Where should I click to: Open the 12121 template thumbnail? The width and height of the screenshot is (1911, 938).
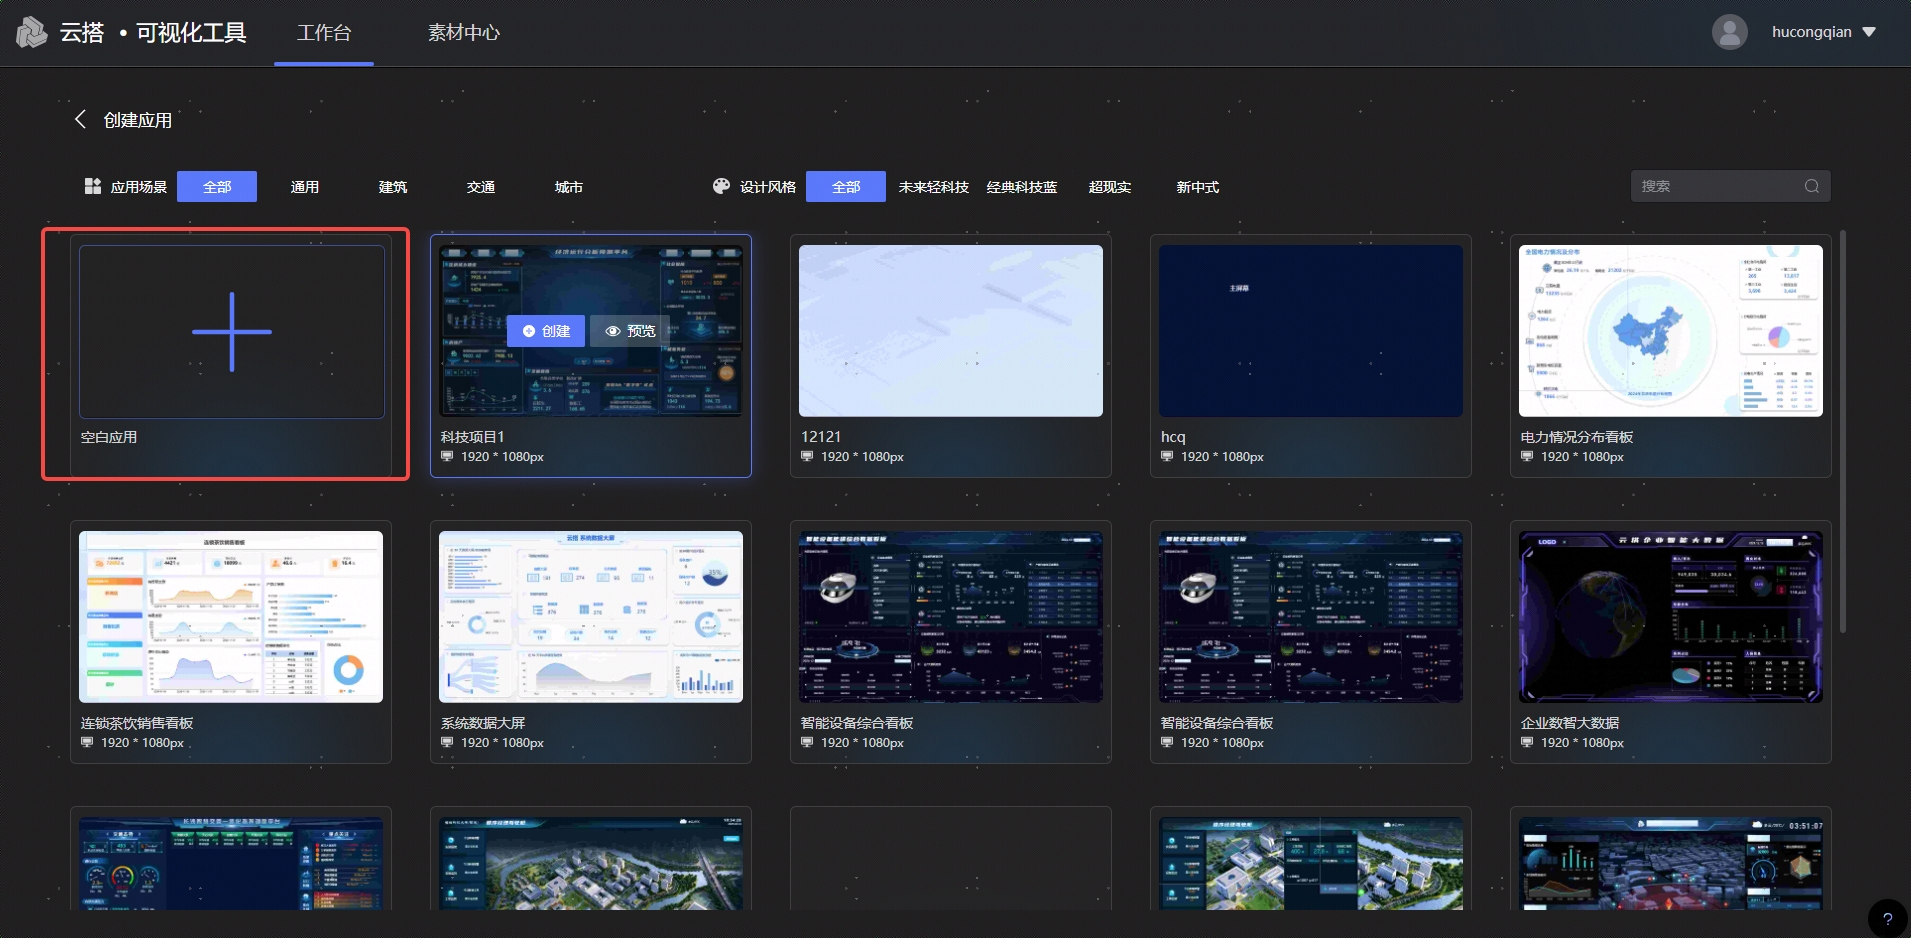click(x=951, y=331)
